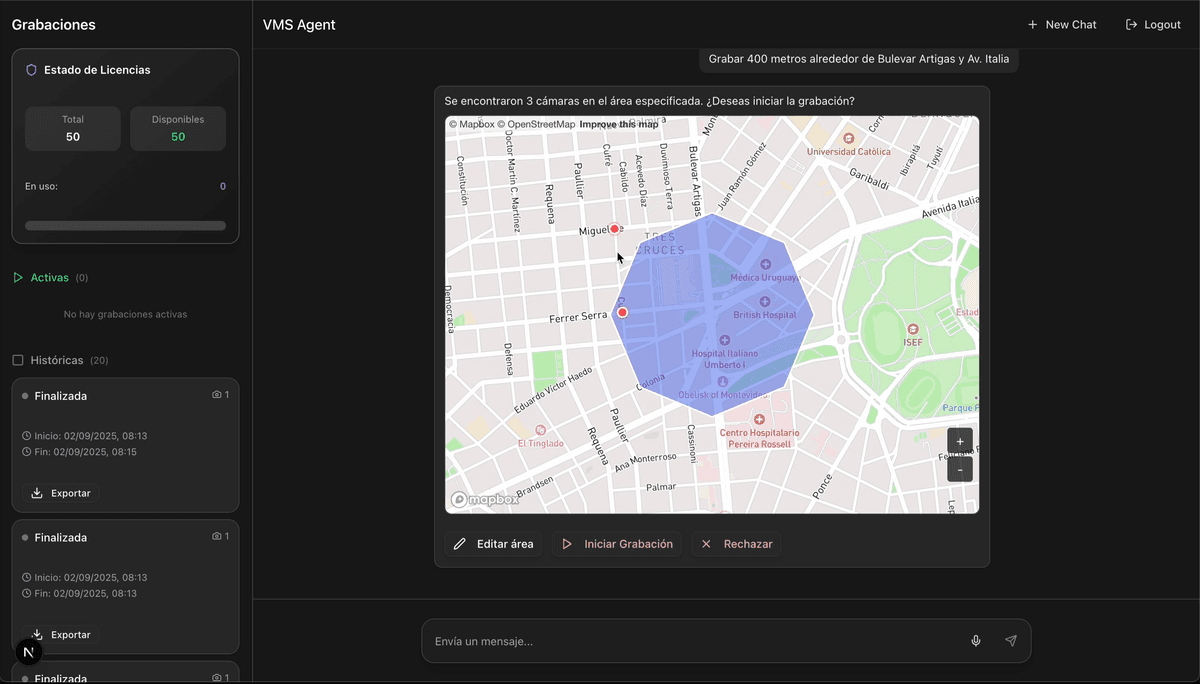Click the Logout icon at top right
This screenshot has height=684, width=1200.
pyautogui.click(x=1131, y=24)
